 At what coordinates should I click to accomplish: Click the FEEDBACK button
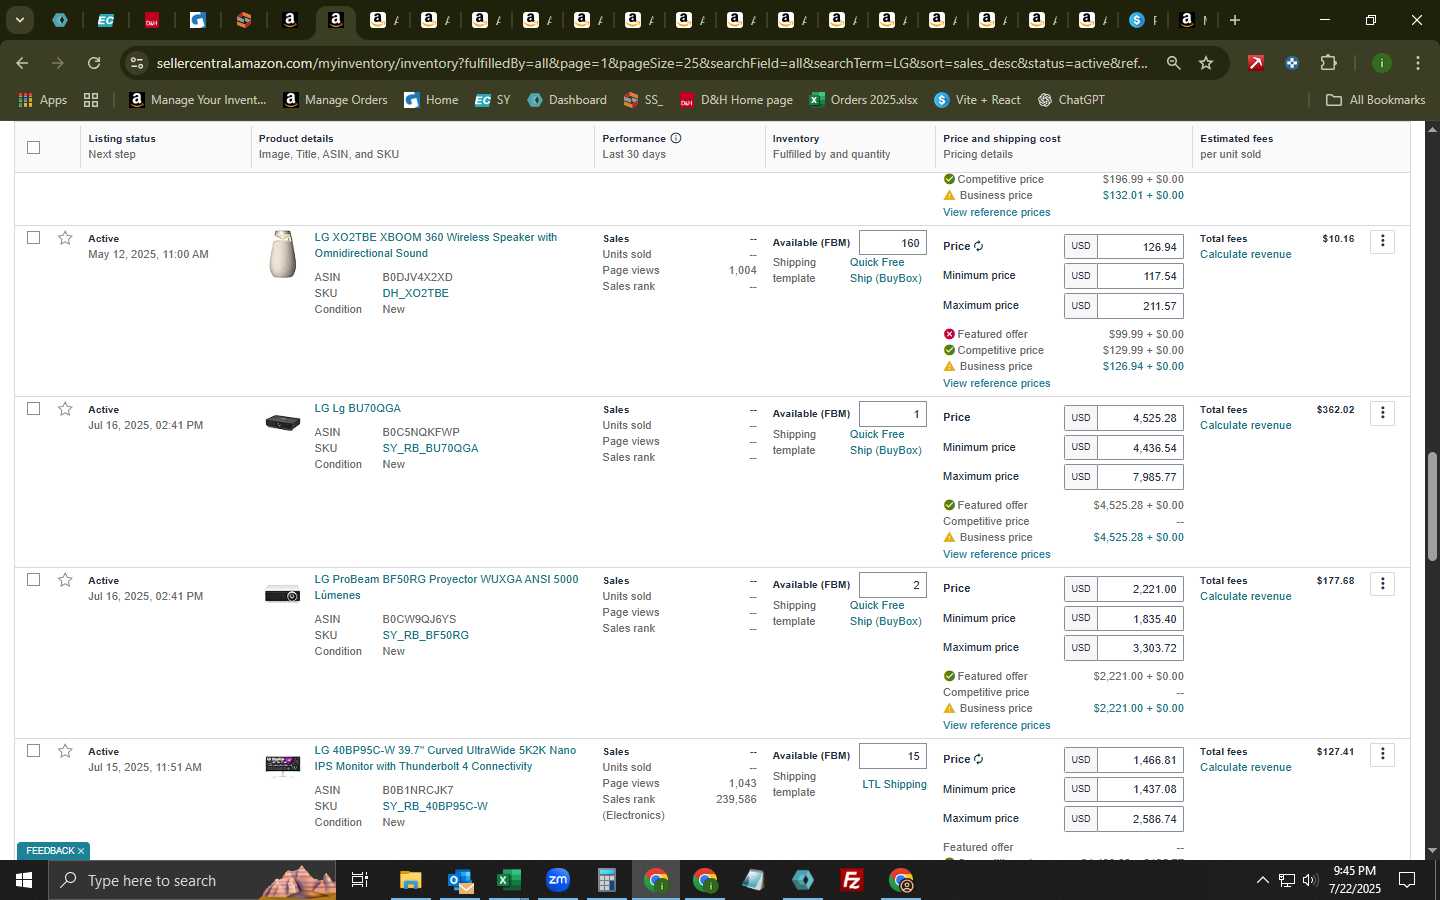49,851
